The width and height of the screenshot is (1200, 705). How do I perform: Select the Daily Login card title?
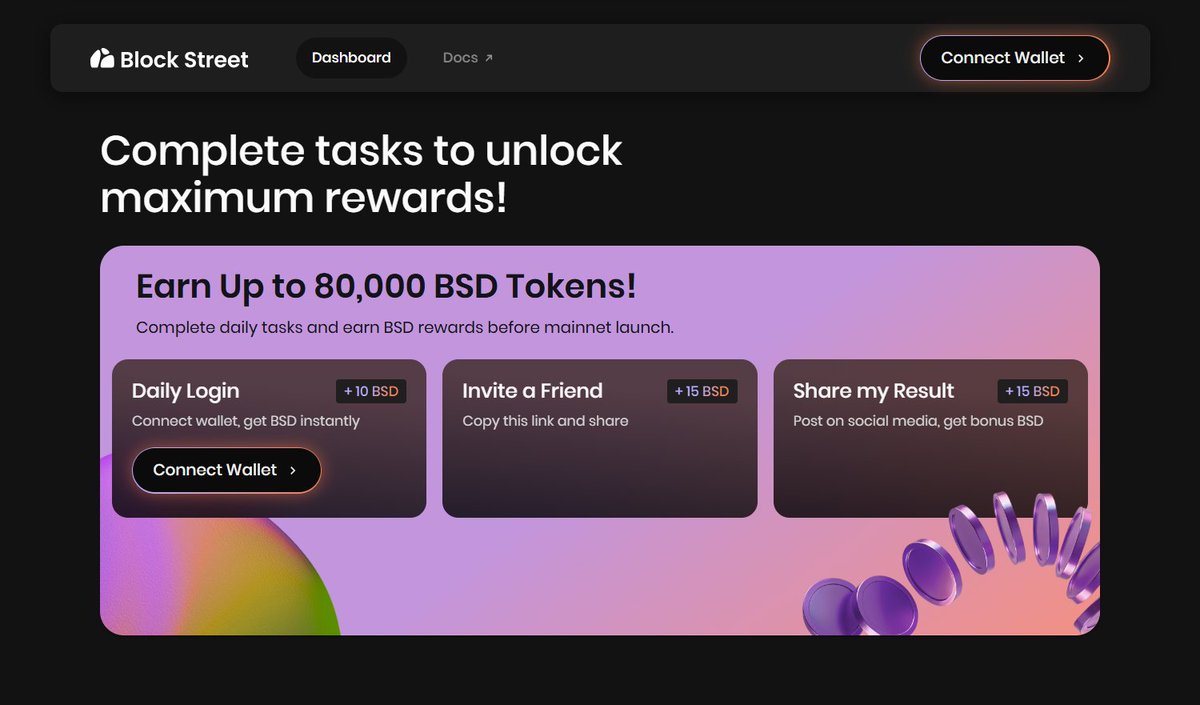pos(185,391)
